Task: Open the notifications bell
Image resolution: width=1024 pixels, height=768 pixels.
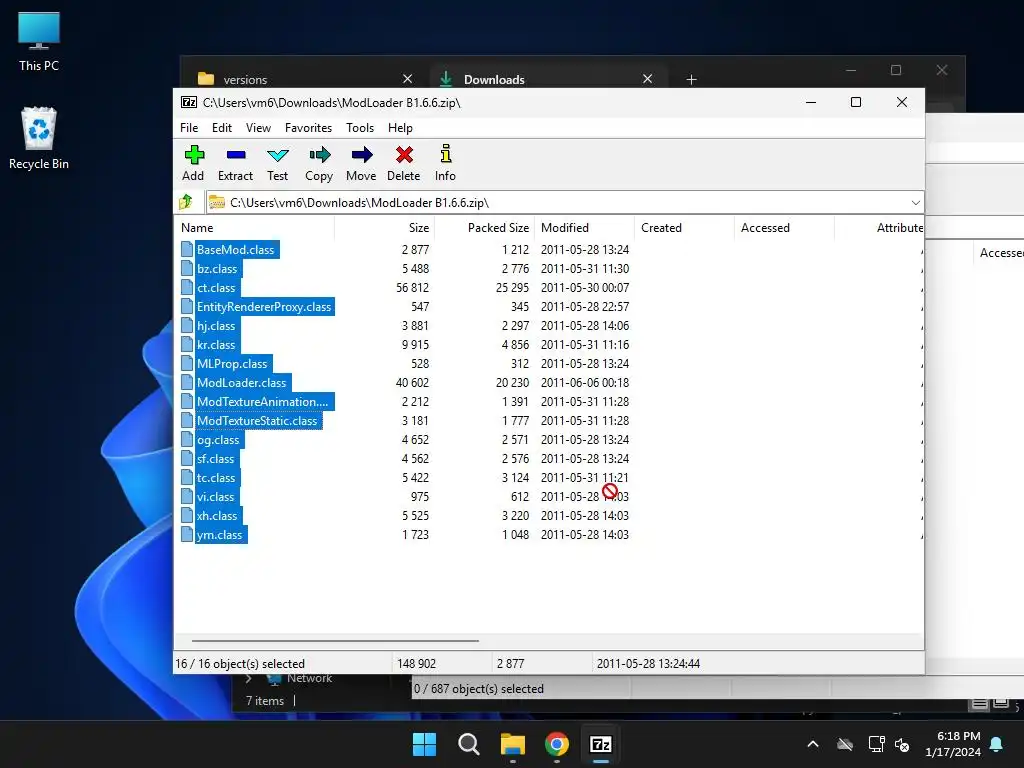Action: (997, 744)
